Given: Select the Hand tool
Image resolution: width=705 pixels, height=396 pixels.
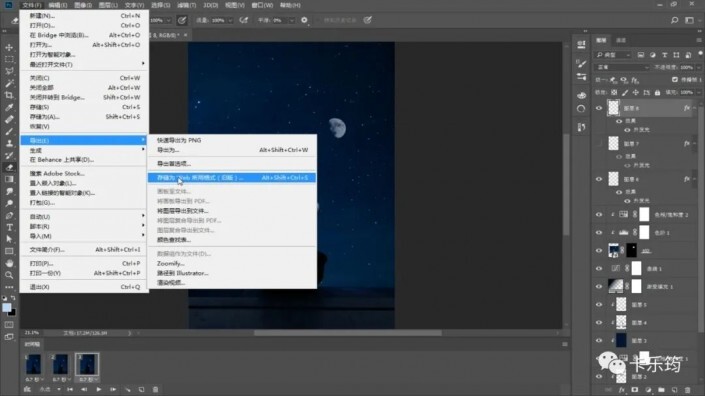Looking at the screenshot, I should pos(9,263).
